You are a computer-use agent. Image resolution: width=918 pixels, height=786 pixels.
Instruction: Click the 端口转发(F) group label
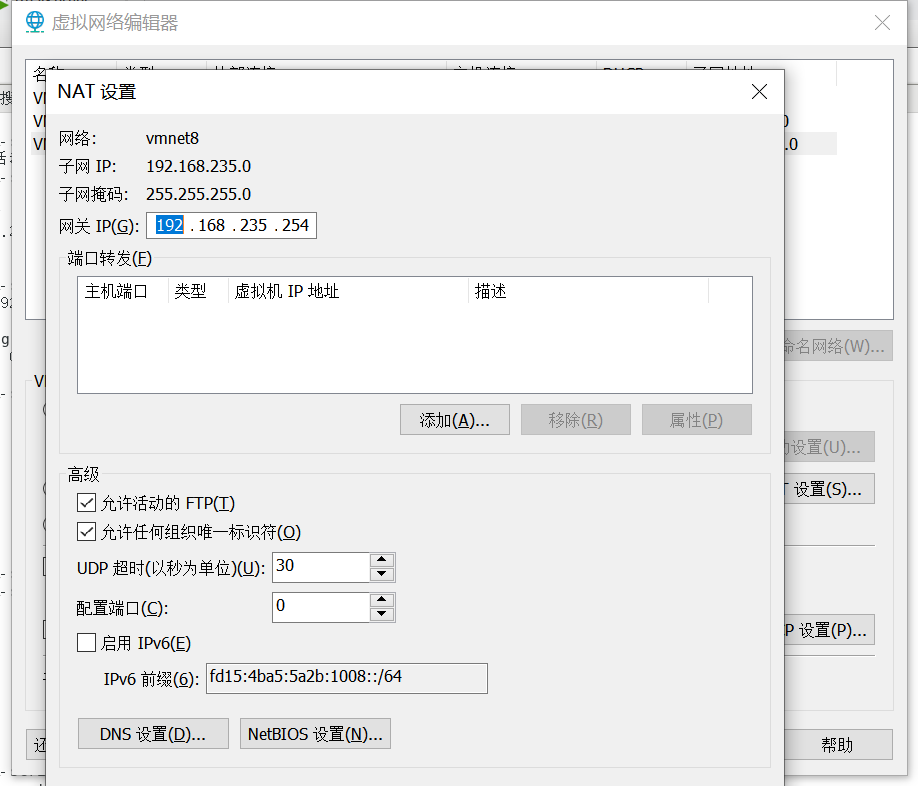click(109, 258)
